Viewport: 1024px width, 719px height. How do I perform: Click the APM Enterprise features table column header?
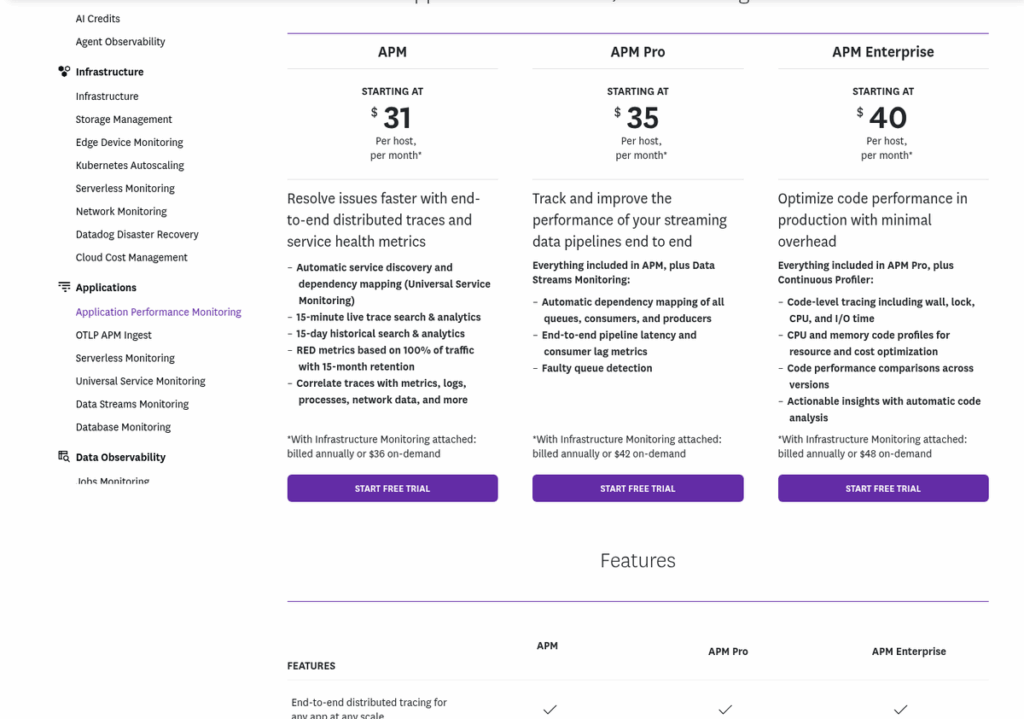click(909, 651)
